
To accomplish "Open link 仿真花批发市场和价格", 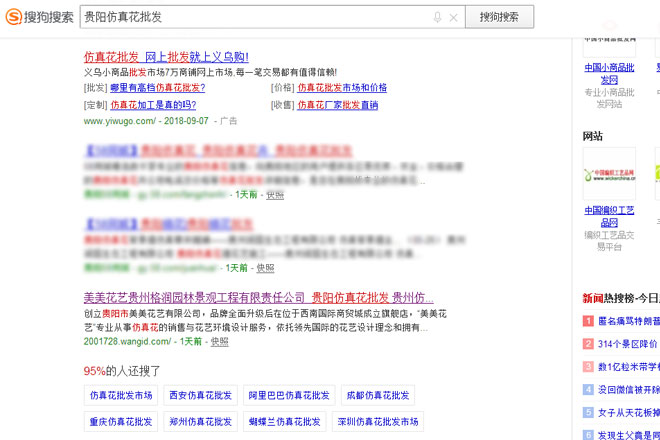I will pyautogui.click(x=342, y=88).
